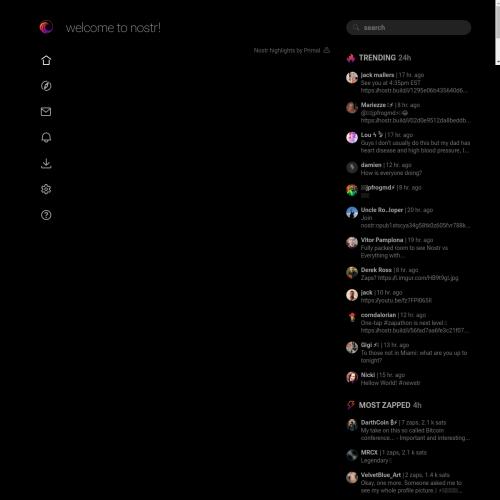
Task: Open the Help question mark icon
Action: pyautogui.click(x=46, y=215)
